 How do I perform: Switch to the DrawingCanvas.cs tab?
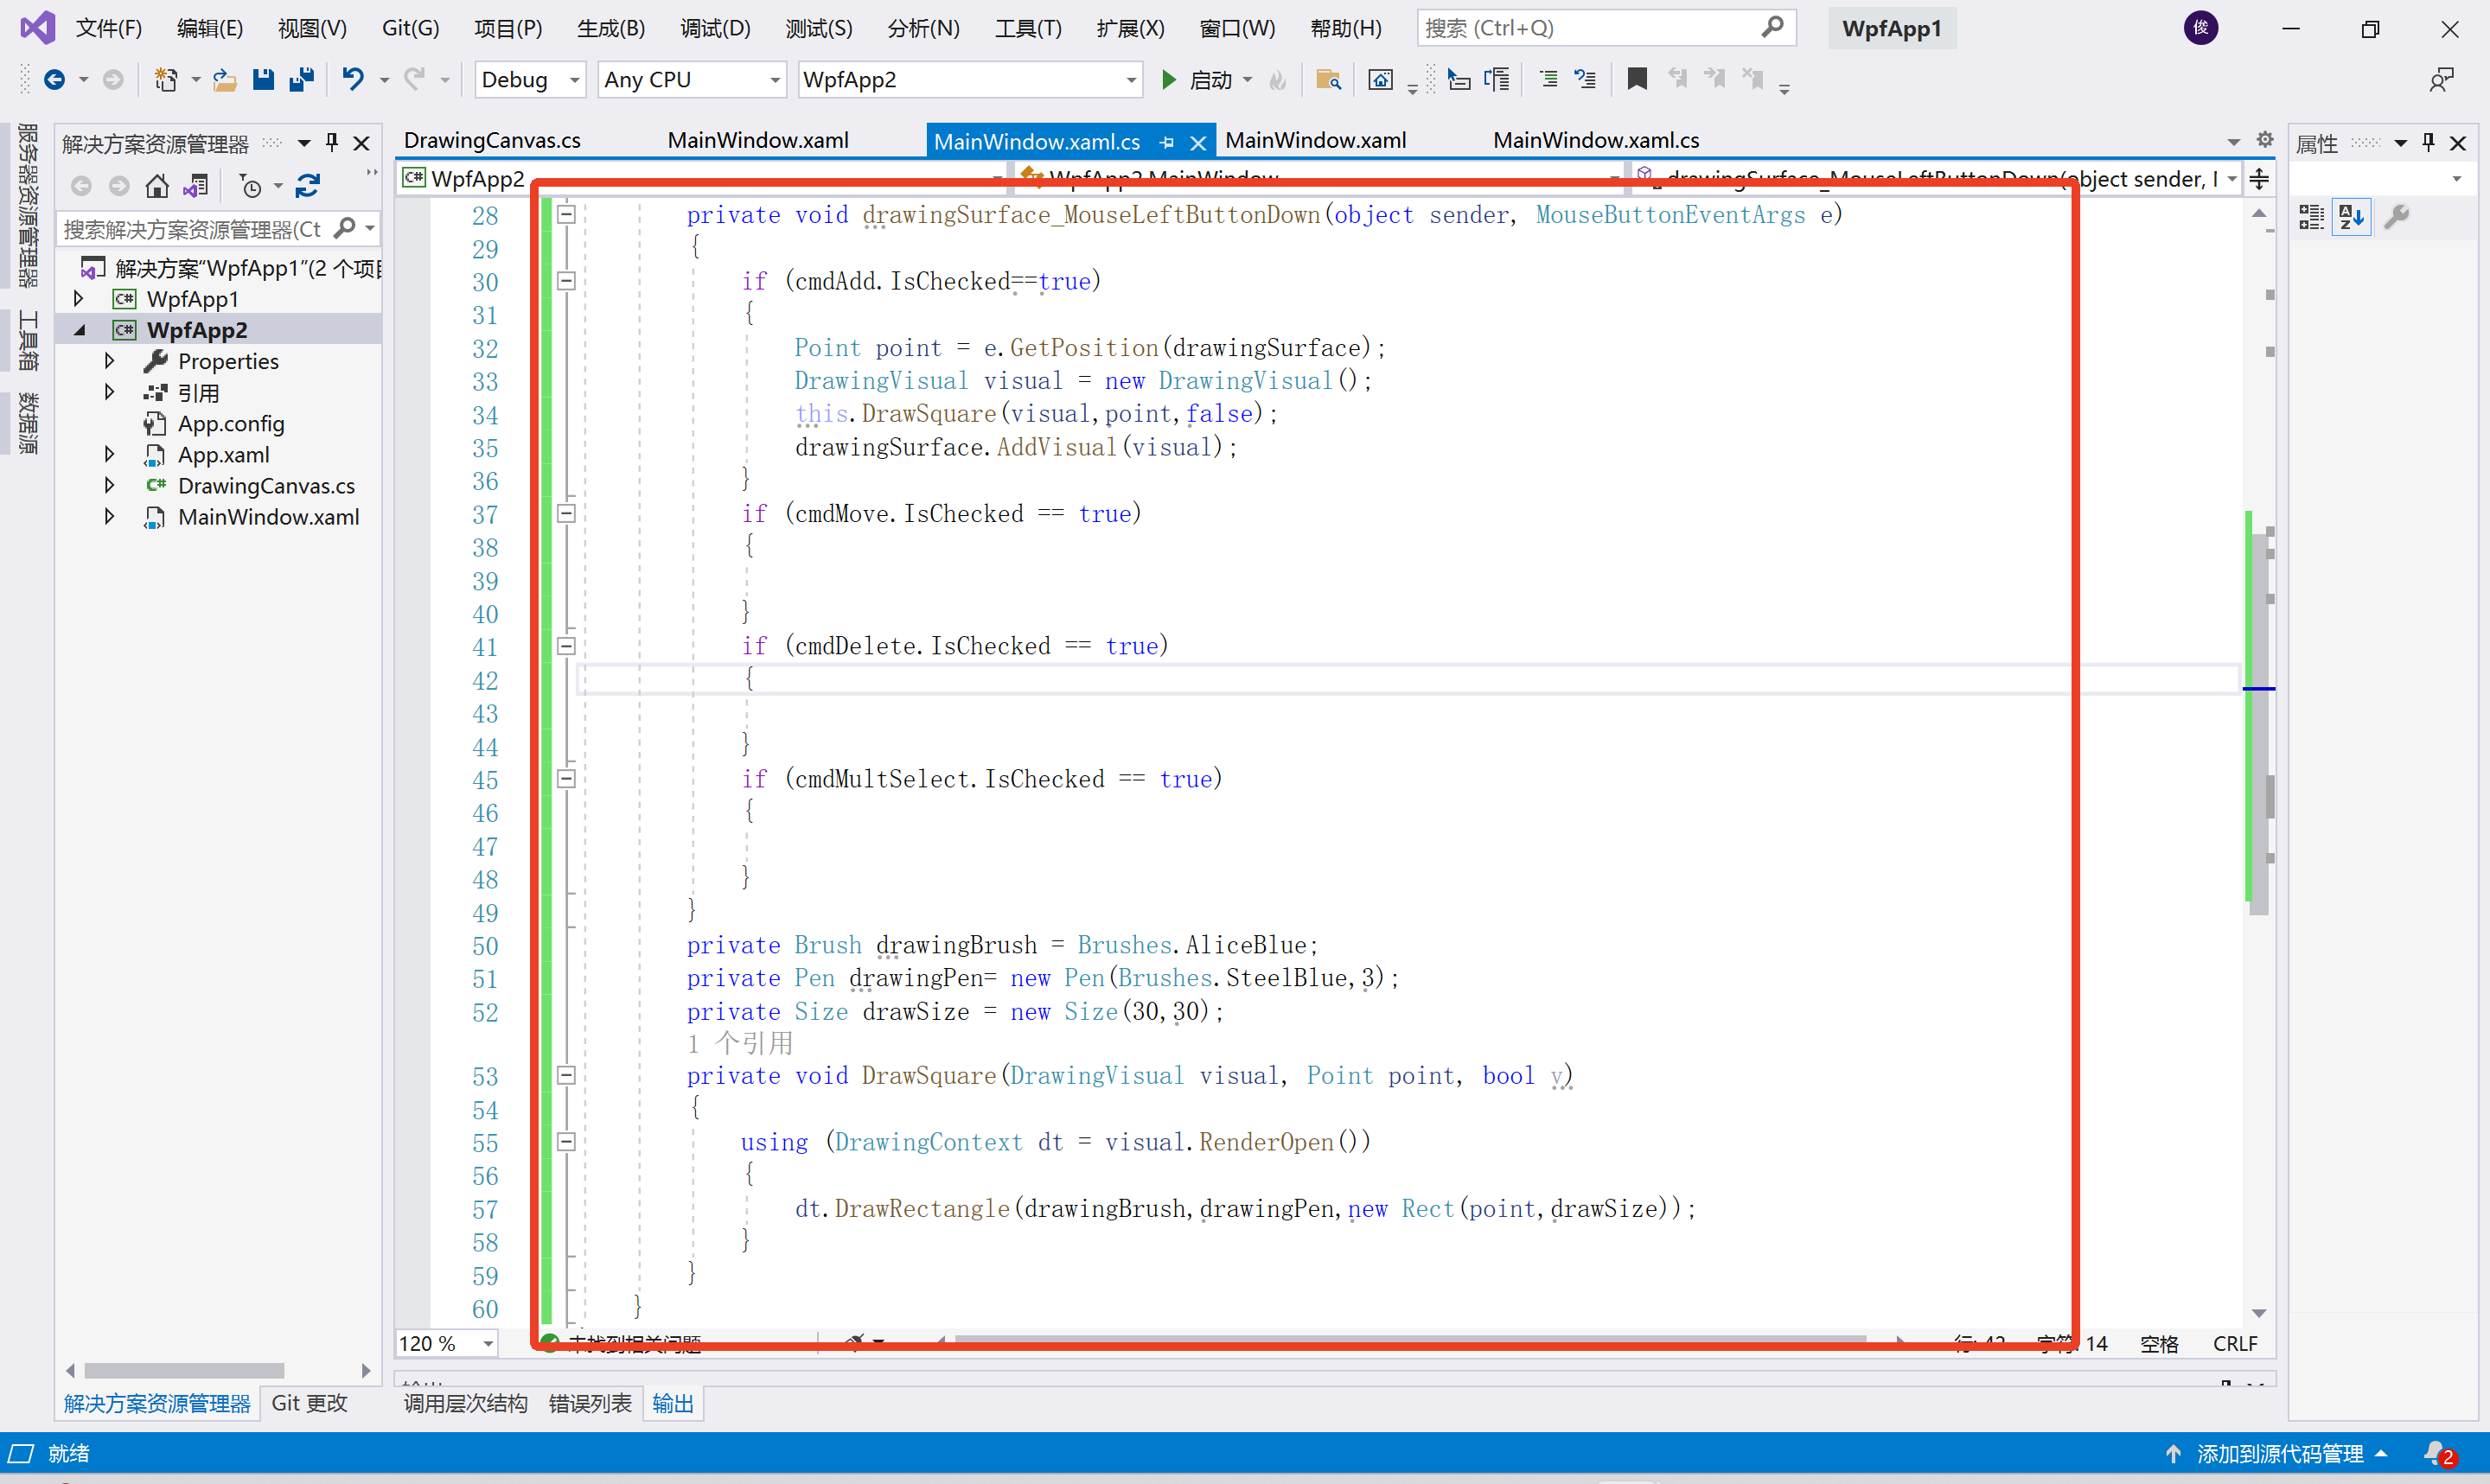(492, 141)
